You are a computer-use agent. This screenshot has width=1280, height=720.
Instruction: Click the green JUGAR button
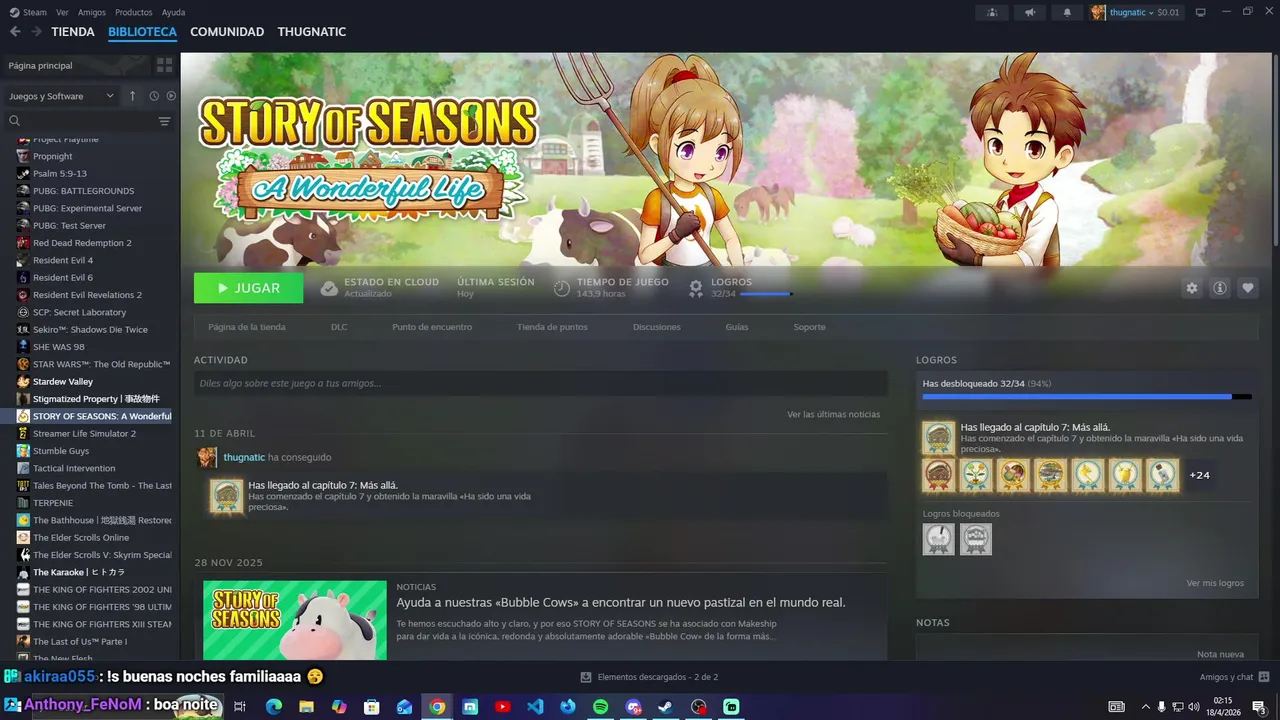(249, 288)
